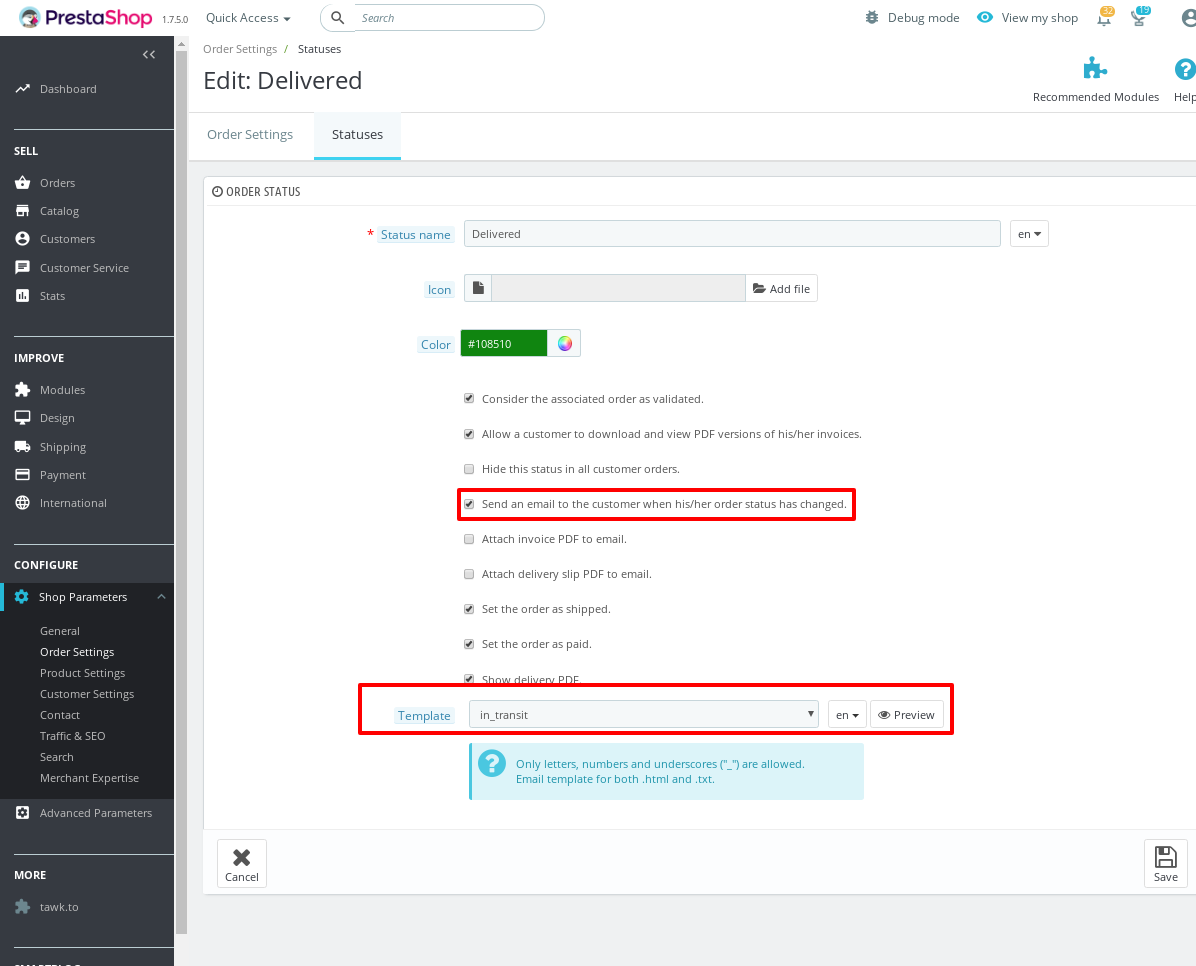
Task: Toggle 'Set the order as paid' checkbox
Action: pos(469,644)
